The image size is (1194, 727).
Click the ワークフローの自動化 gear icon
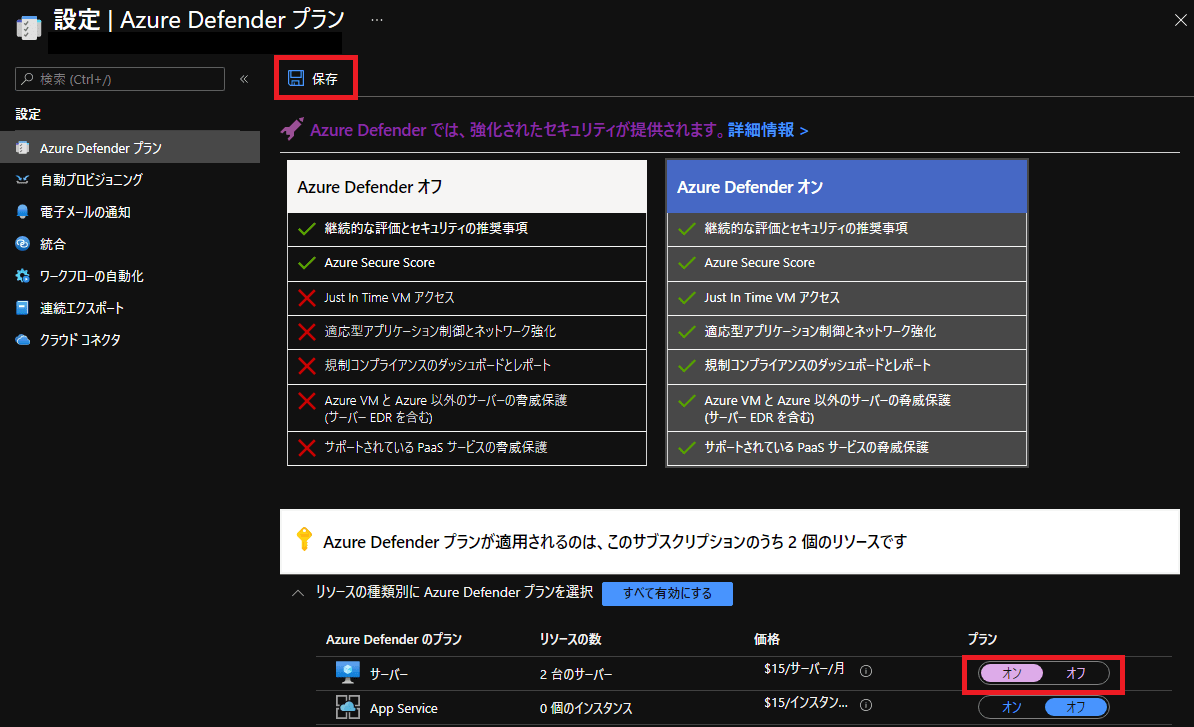click(23, 276)
